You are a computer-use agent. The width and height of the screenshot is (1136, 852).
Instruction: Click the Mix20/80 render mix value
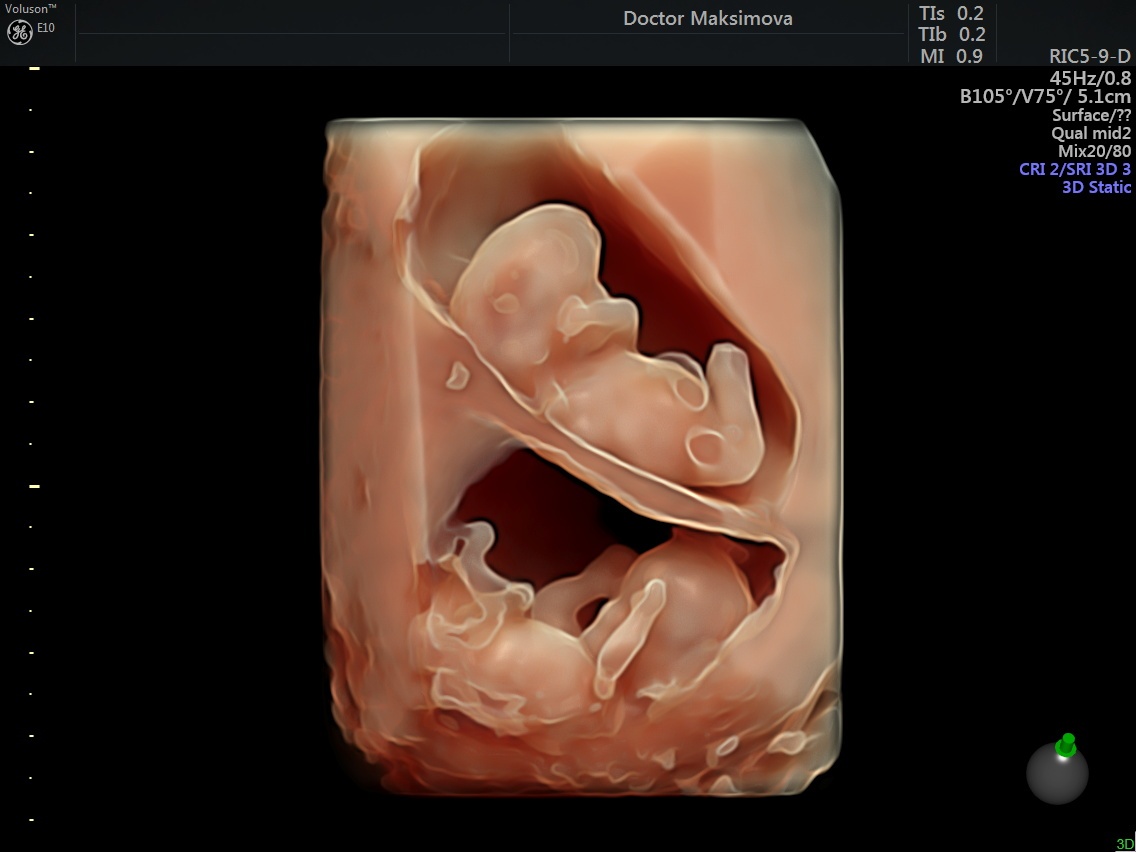(x=1094, y=151)
